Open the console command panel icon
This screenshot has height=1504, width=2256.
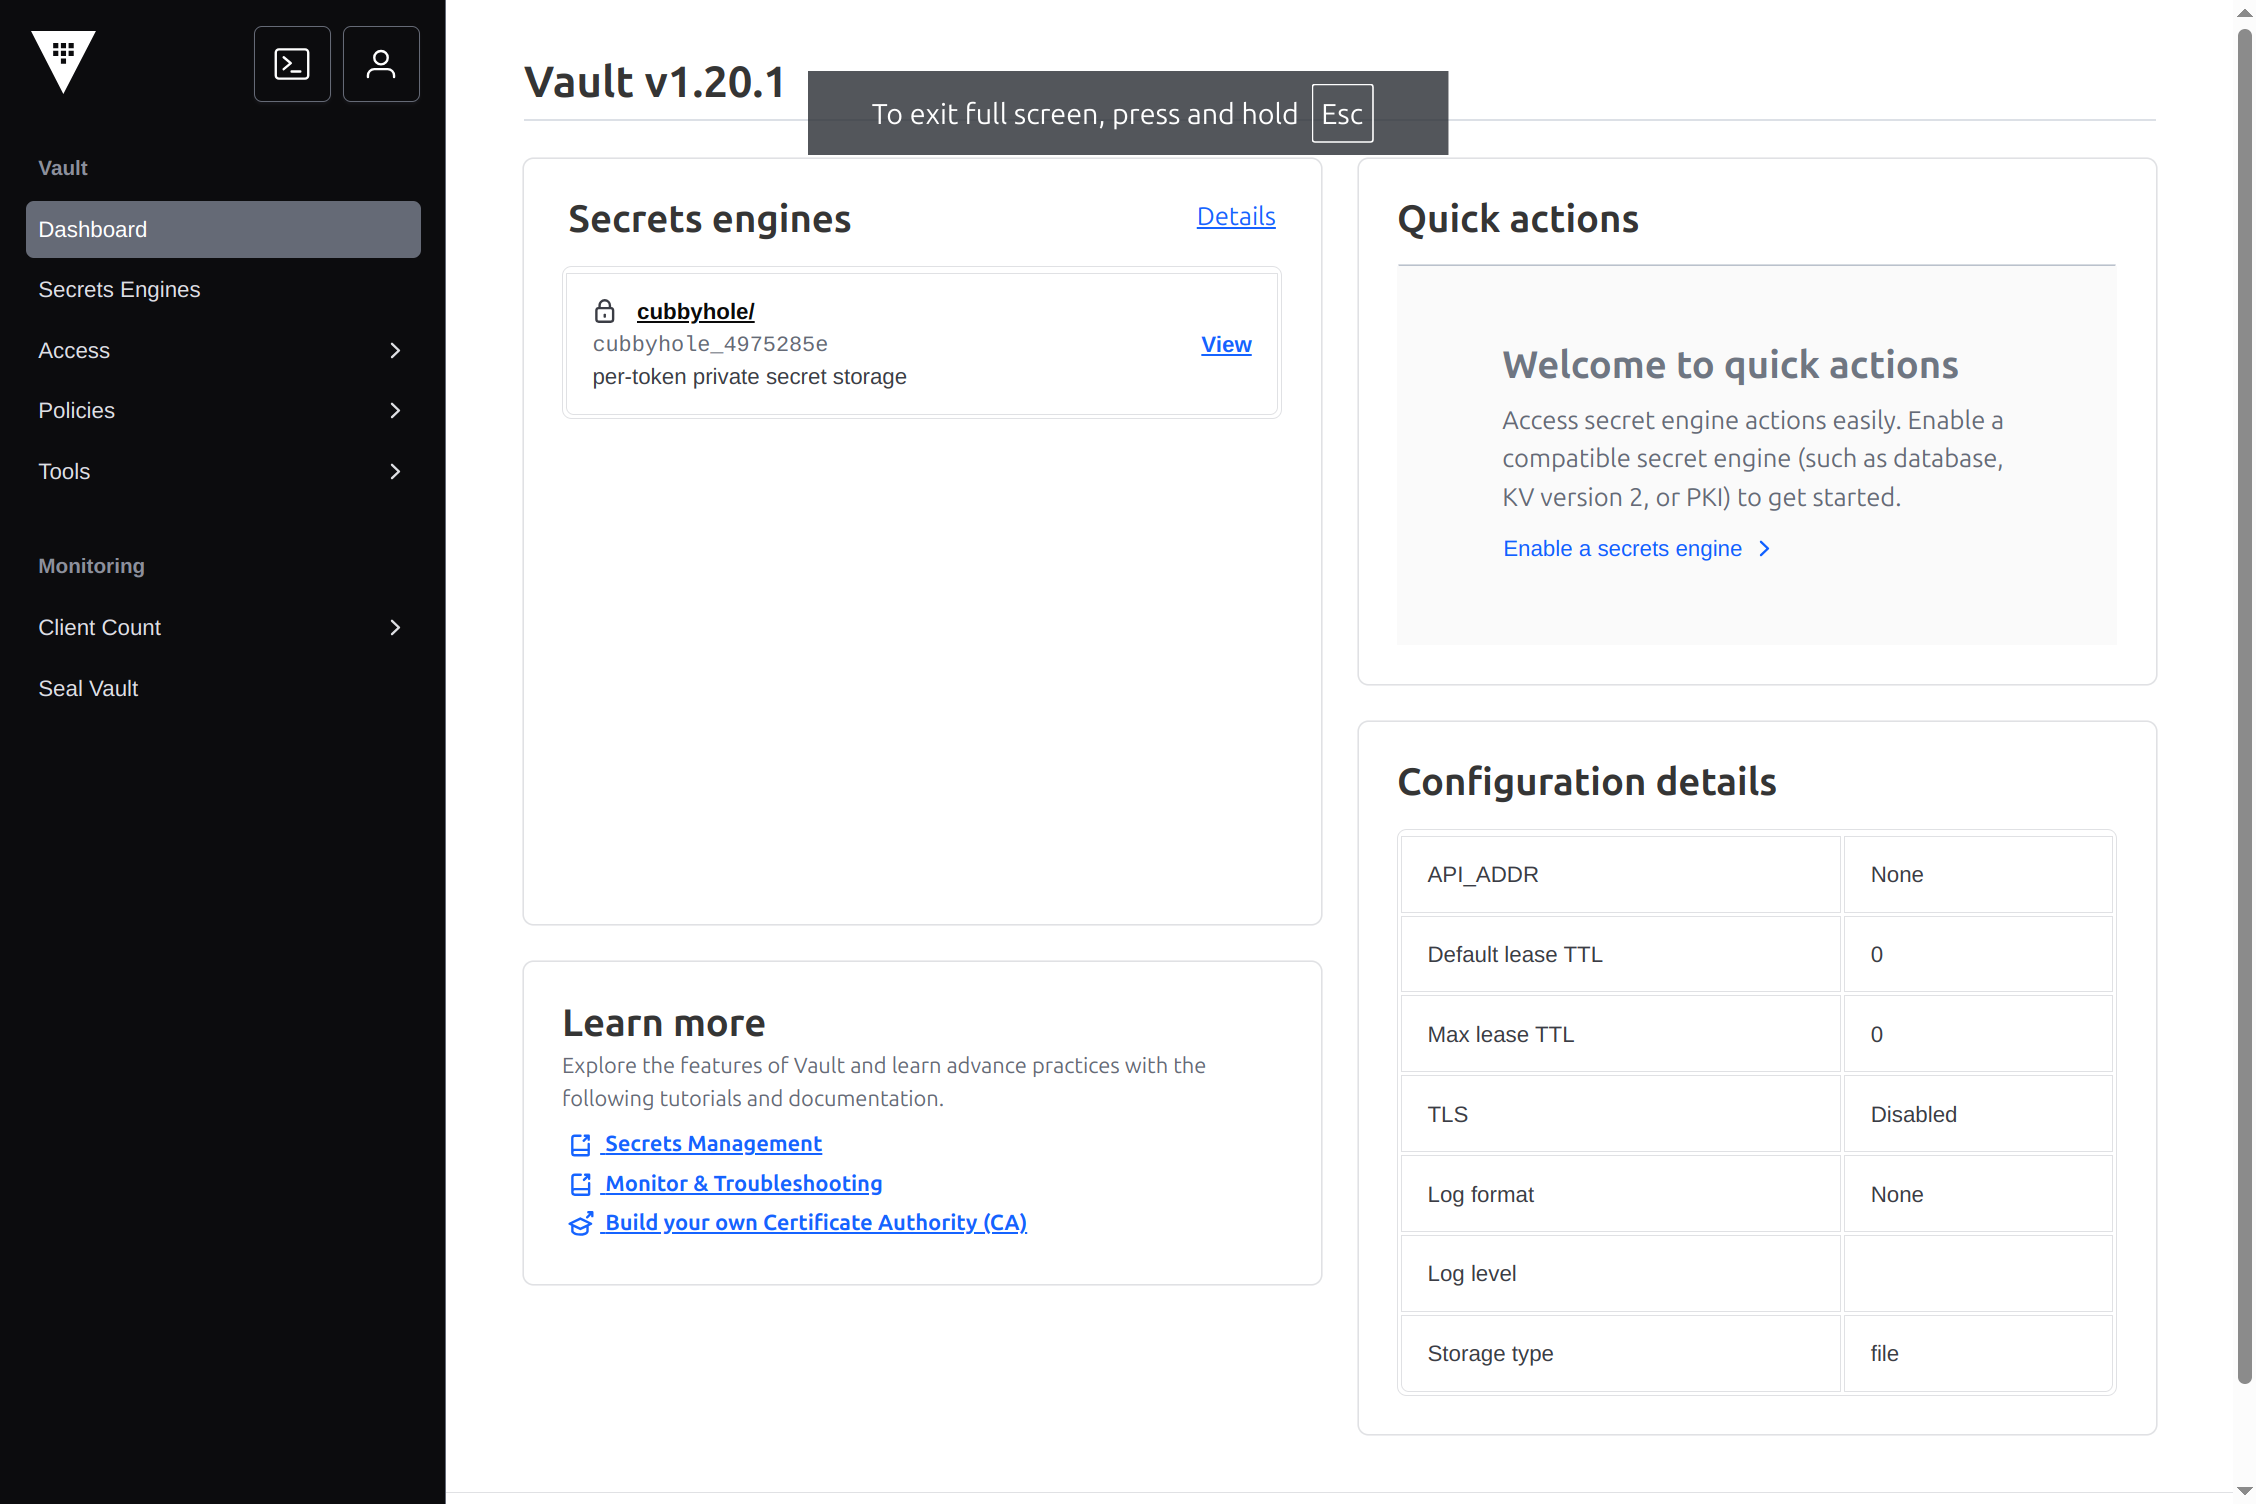(x=292, y=64)
